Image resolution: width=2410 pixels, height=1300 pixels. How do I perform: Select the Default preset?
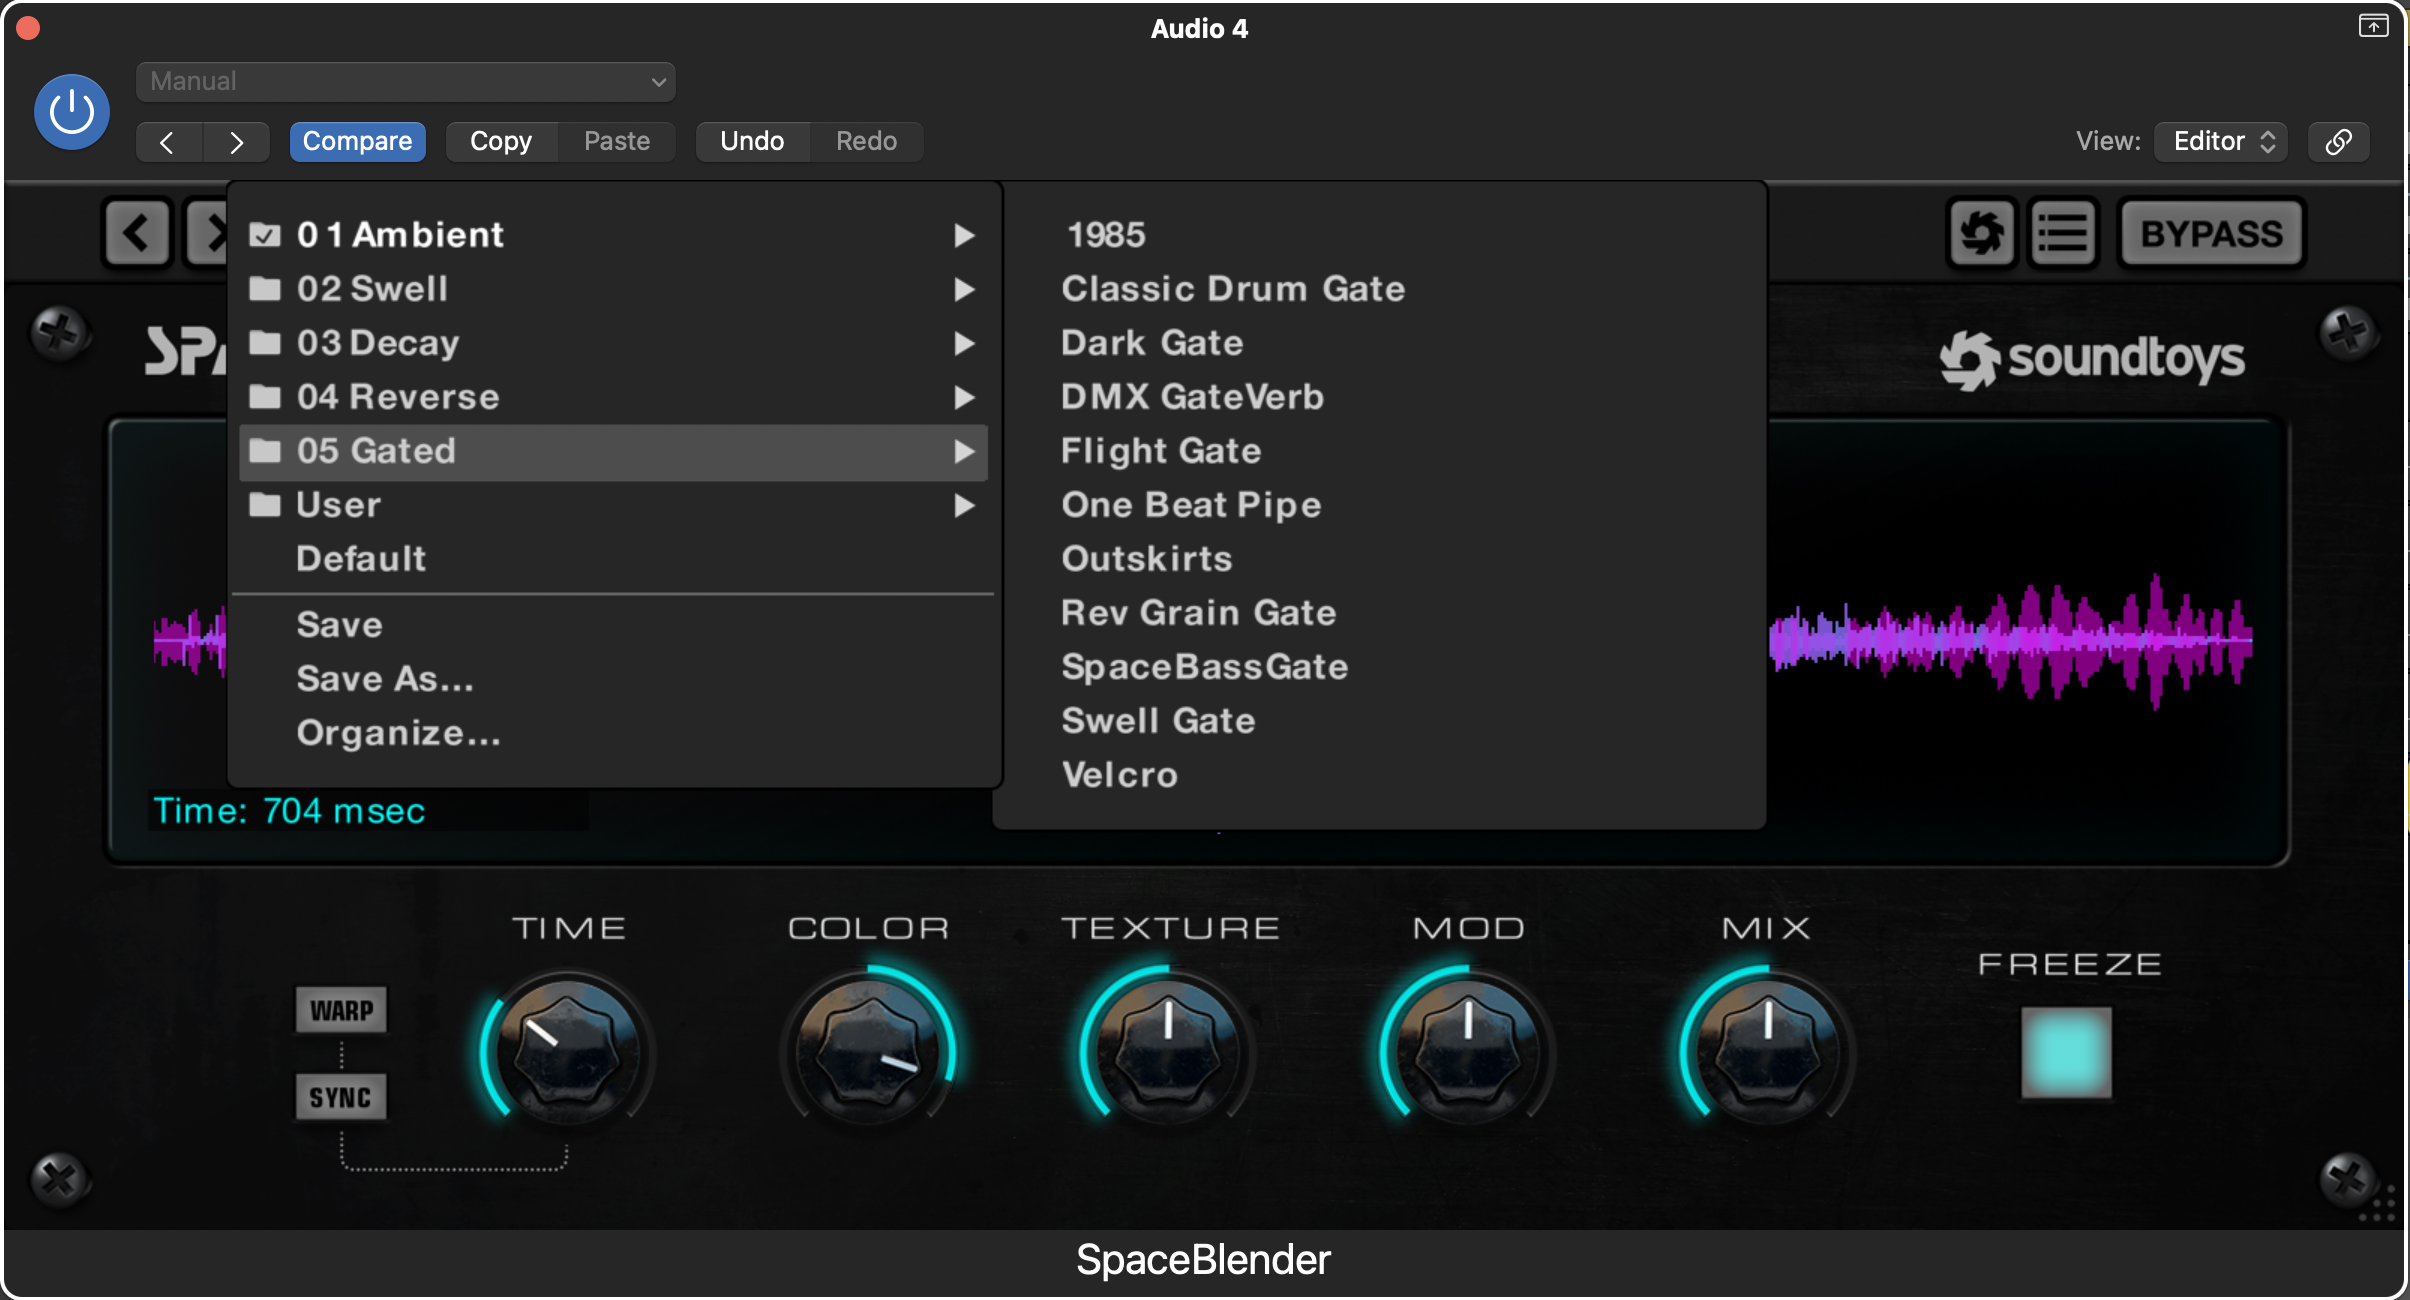361,558
